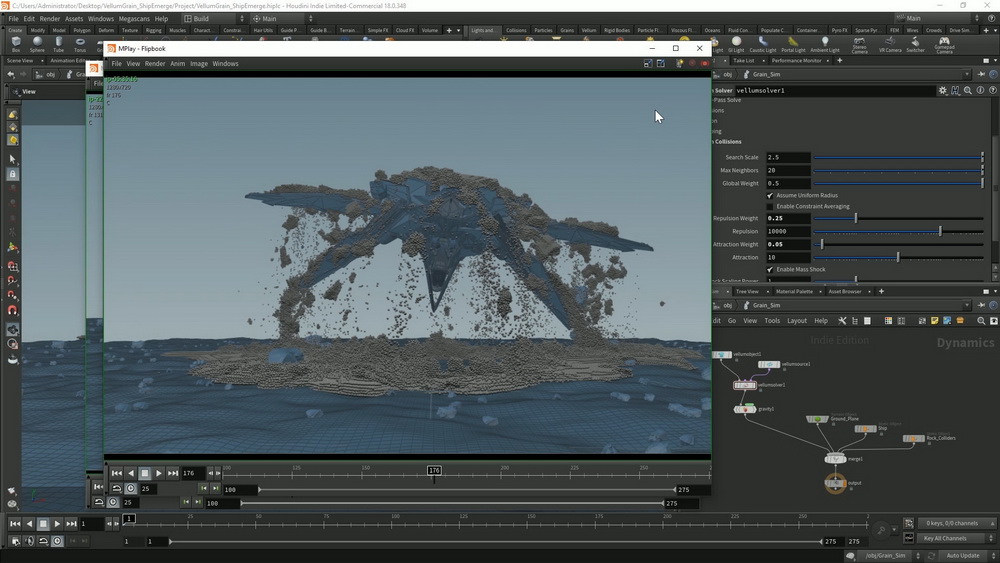Add a sticky note in network editor
Image resolution: width=1000 pixels, height=563 pixels.
pos(934,321)
